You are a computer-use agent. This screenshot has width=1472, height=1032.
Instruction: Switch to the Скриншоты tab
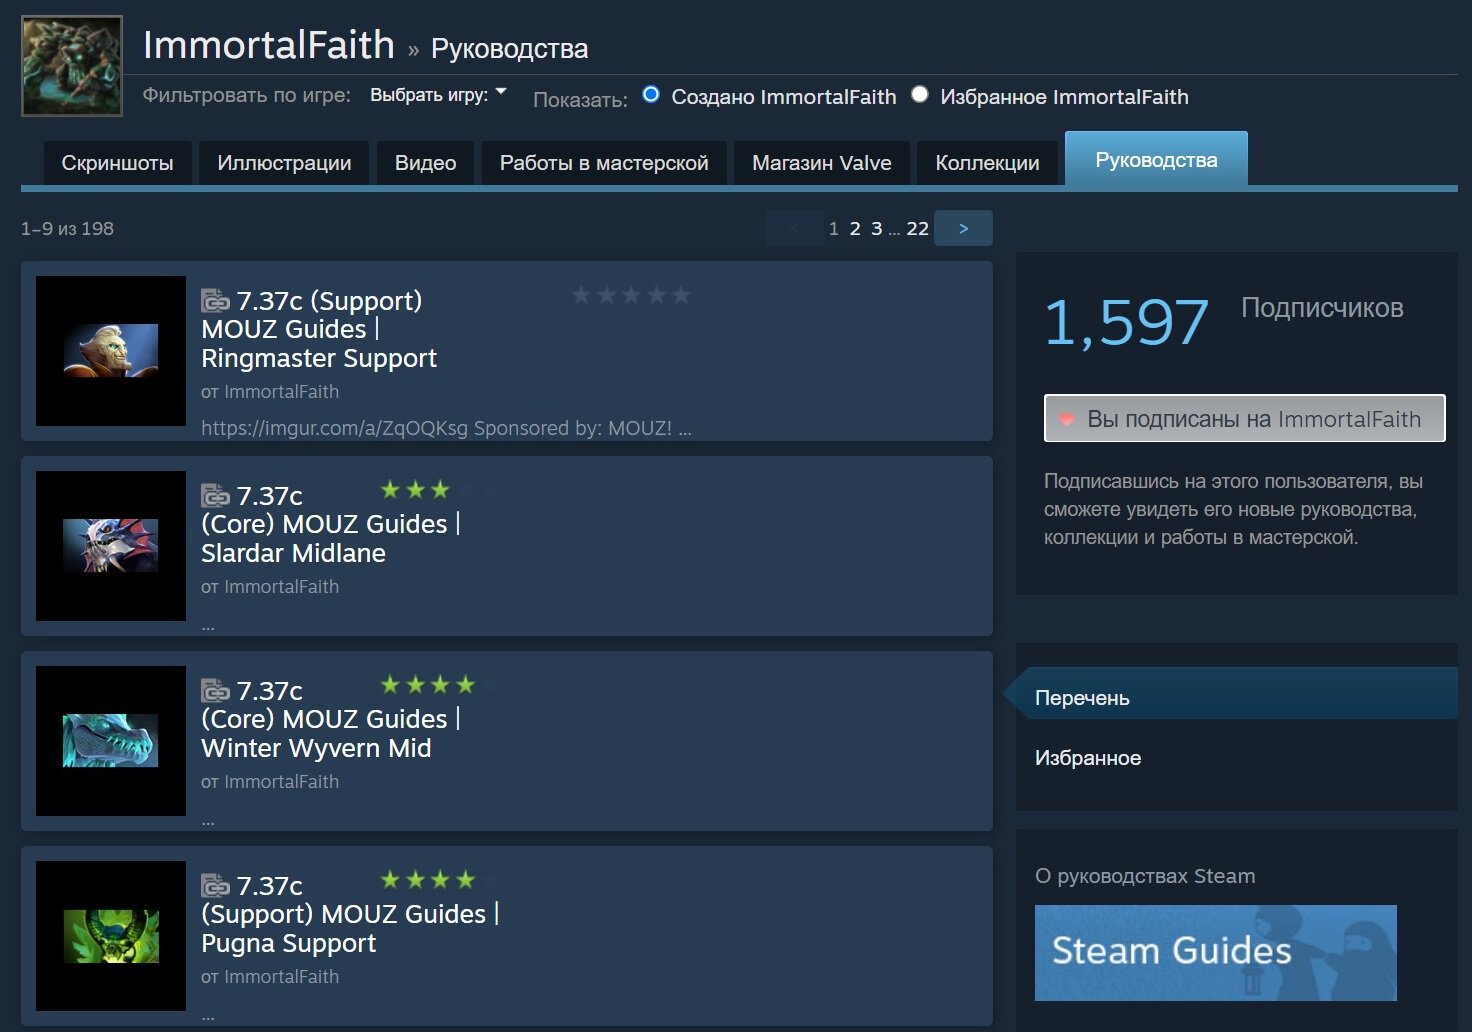(x=117, y=163)
